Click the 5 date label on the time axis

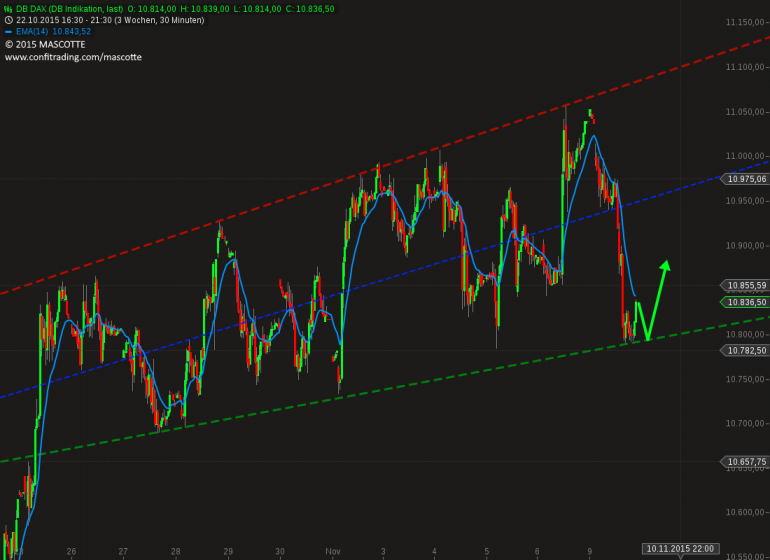[487, 551]
